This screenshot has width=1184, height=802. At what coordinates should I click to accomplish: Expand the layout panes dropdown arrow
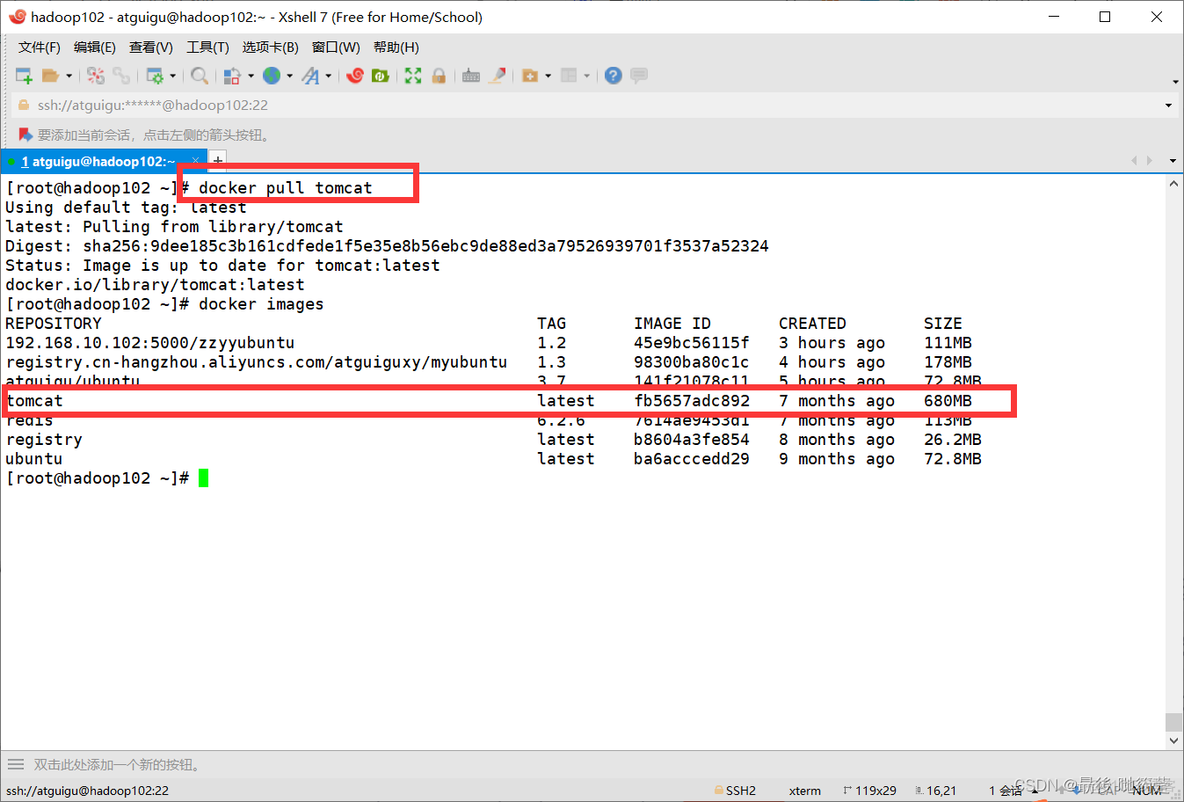point(587,76)
